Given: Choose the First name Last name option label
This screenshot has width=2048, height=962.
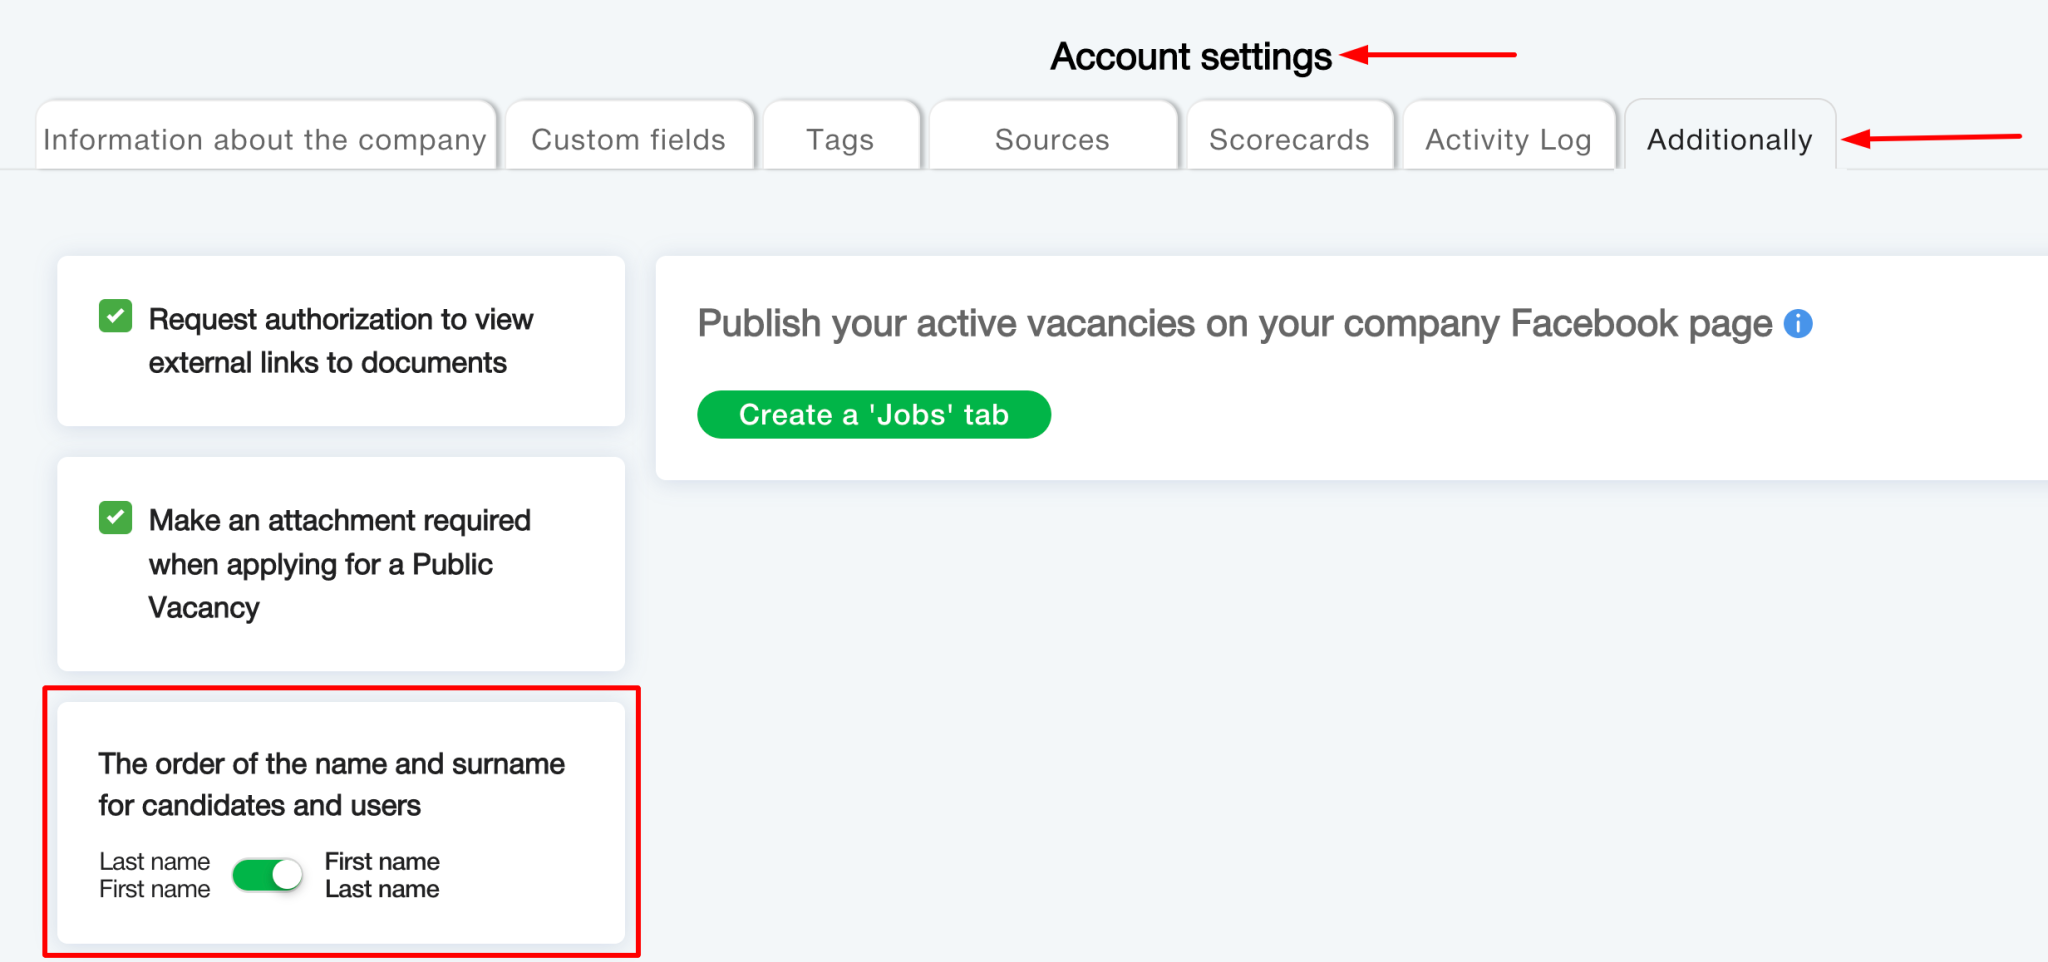Looking at the screenshot, I should (382, 876).
